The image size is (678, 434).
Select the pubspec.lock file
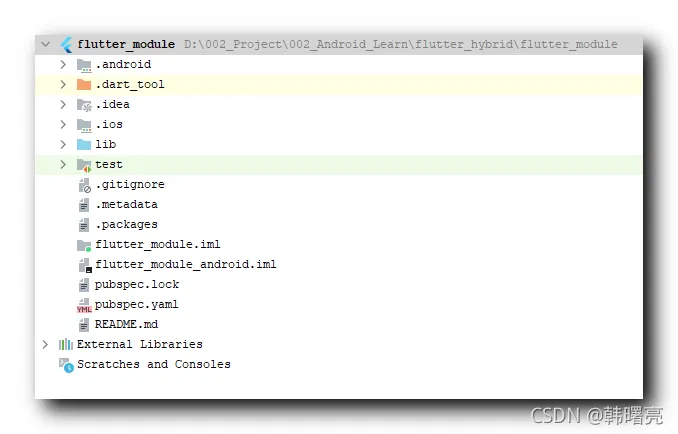coord(137,284)
